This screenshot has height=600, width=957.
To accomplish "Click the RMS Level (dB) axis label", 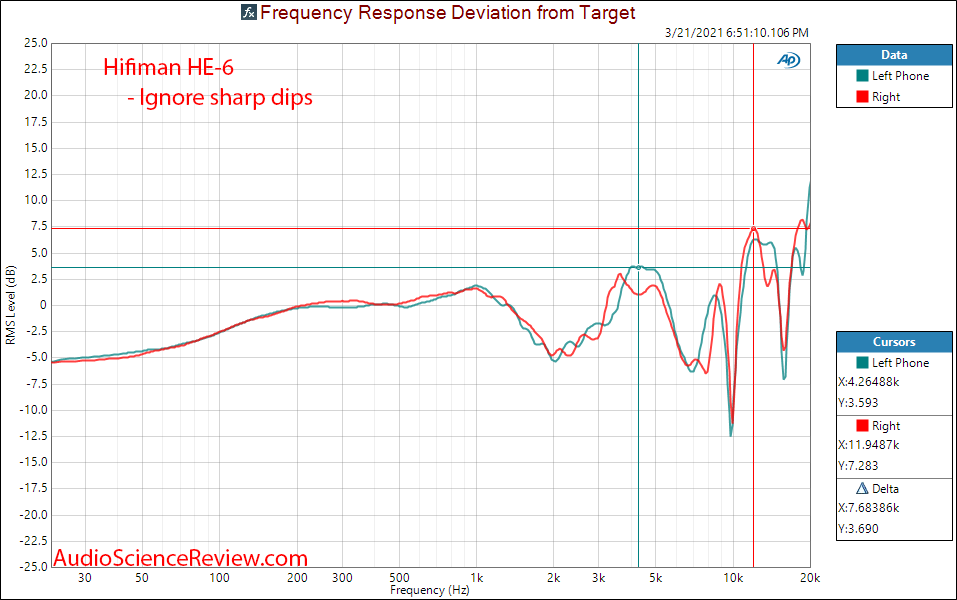I will point(10,305).
